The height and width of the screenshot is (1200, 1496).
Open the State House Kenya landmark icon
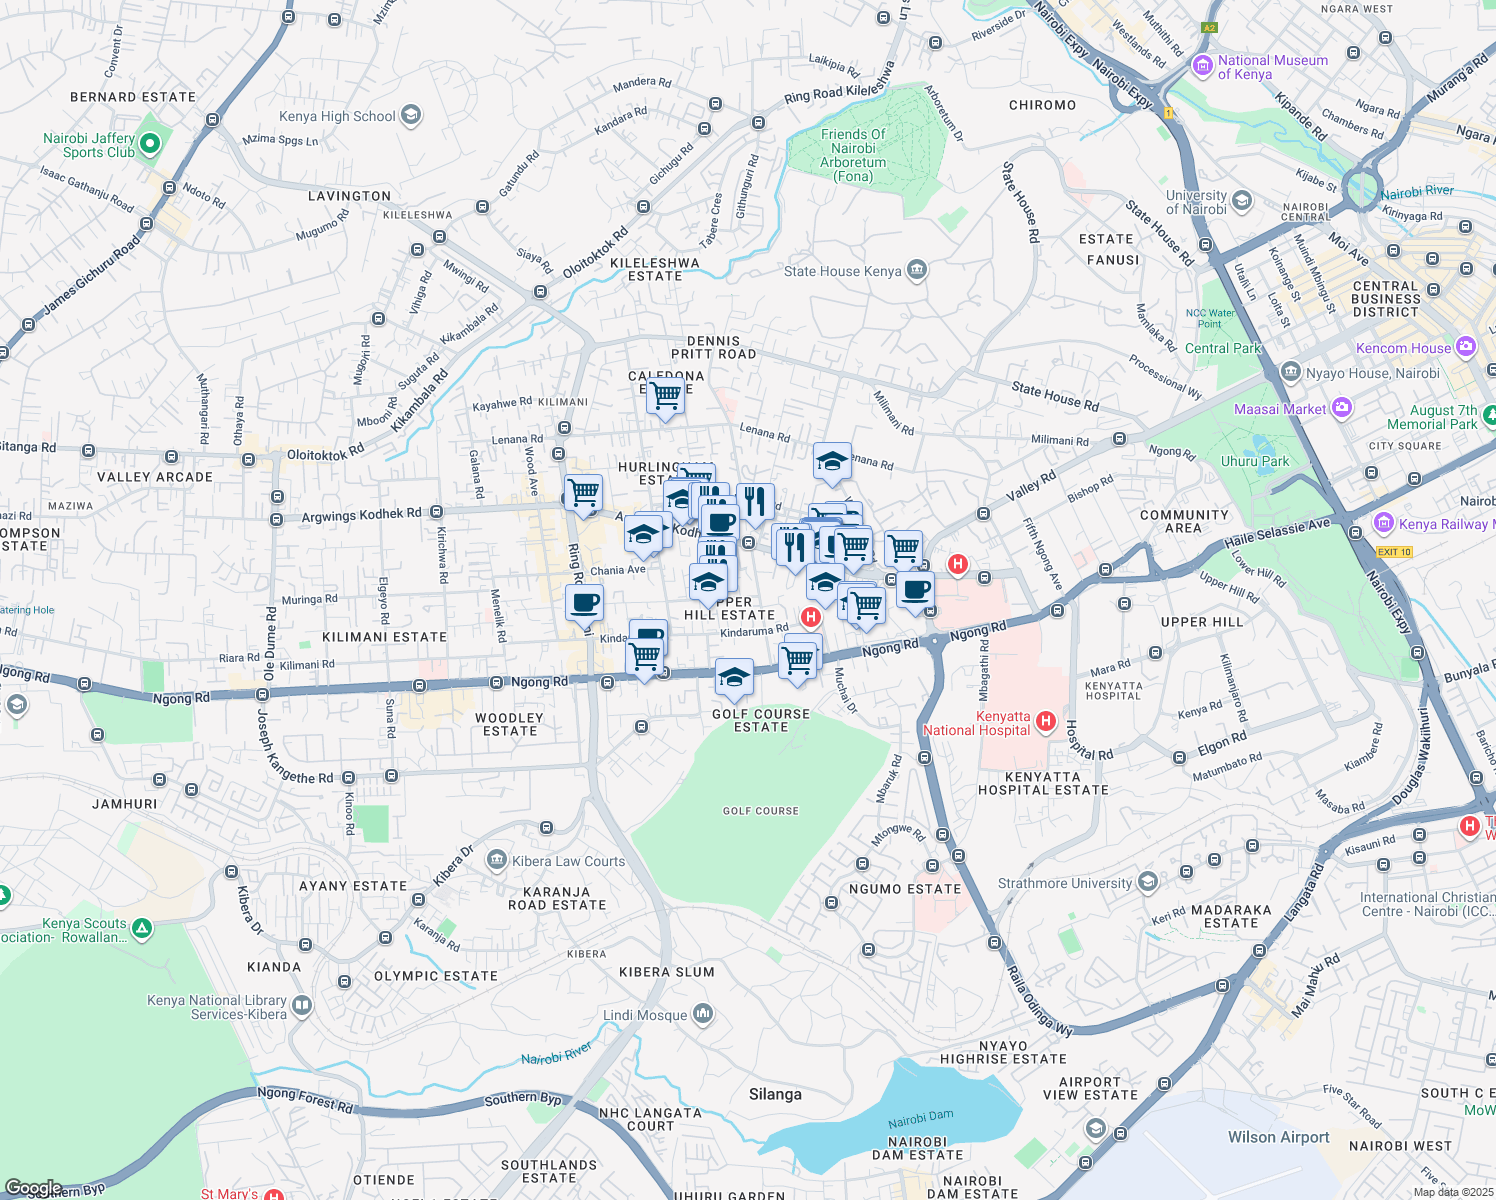coord(916,271)
